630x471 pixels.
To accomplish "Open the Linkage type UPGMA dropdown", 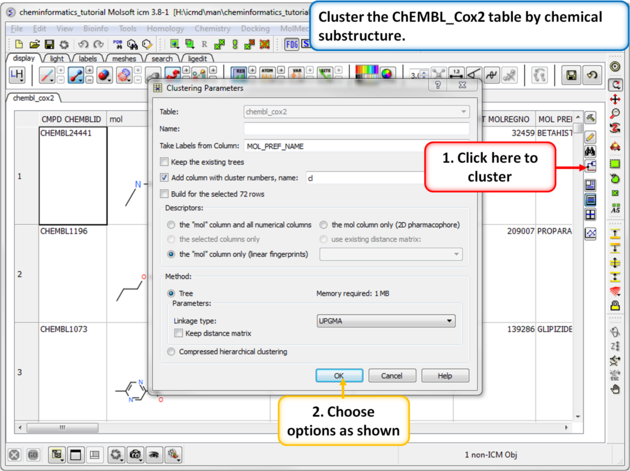I will point(385,321).
